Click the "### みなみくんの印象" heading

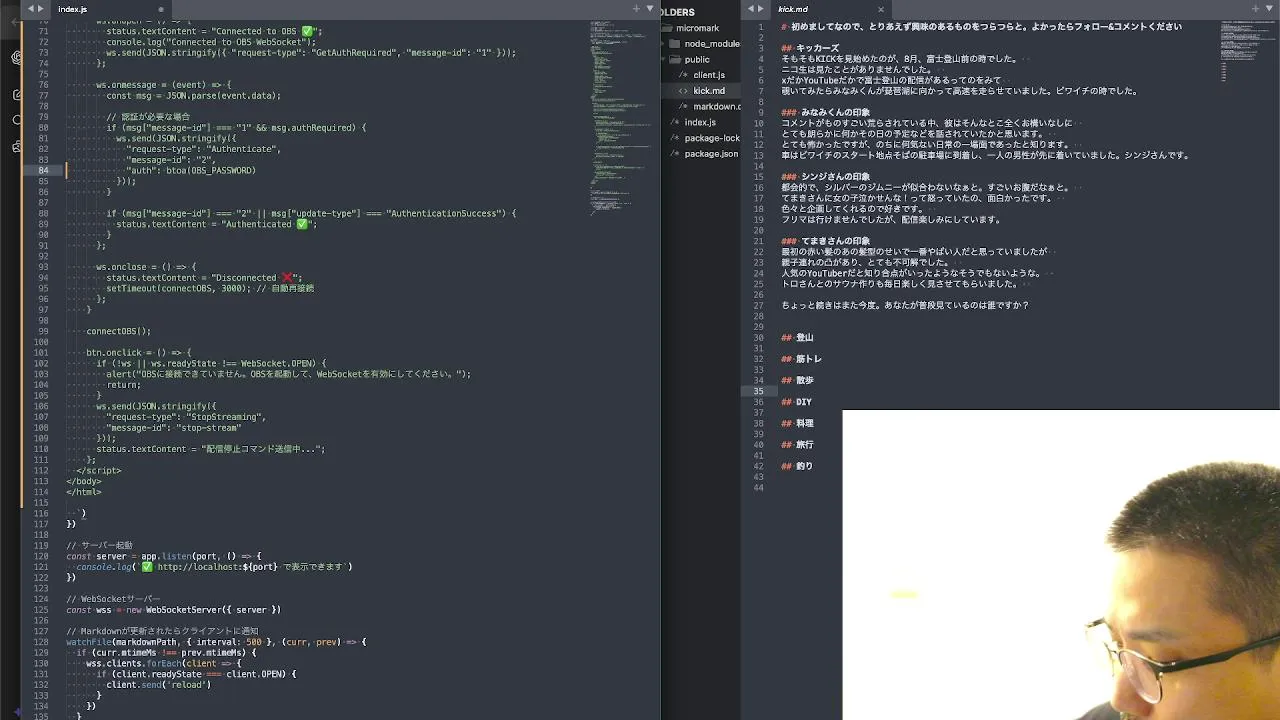[x=825, y=113]
